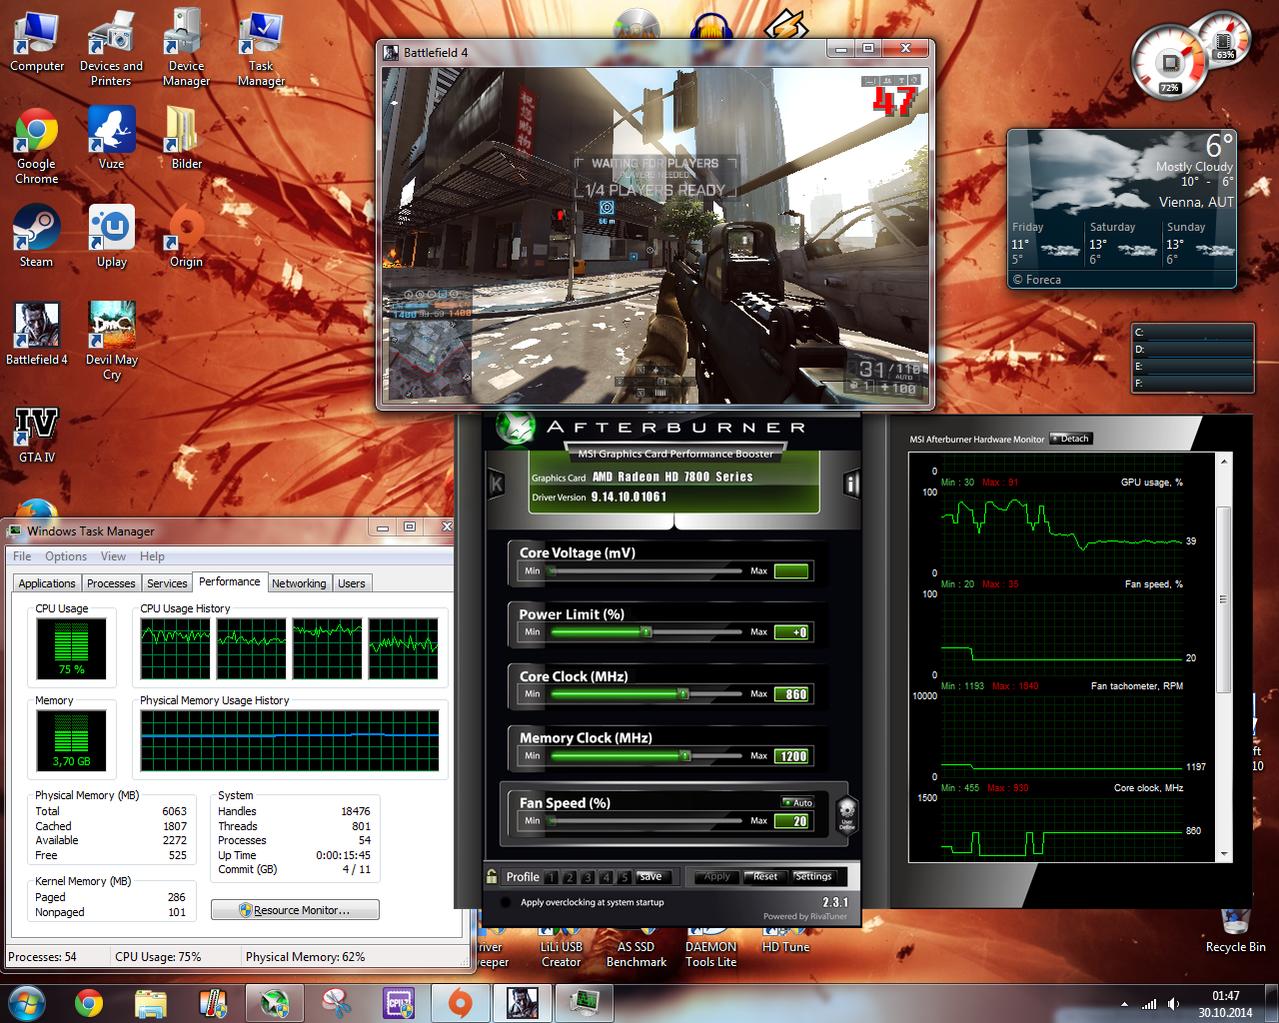
Task: Click the Windows Start orb
Action: point(27,1003)
